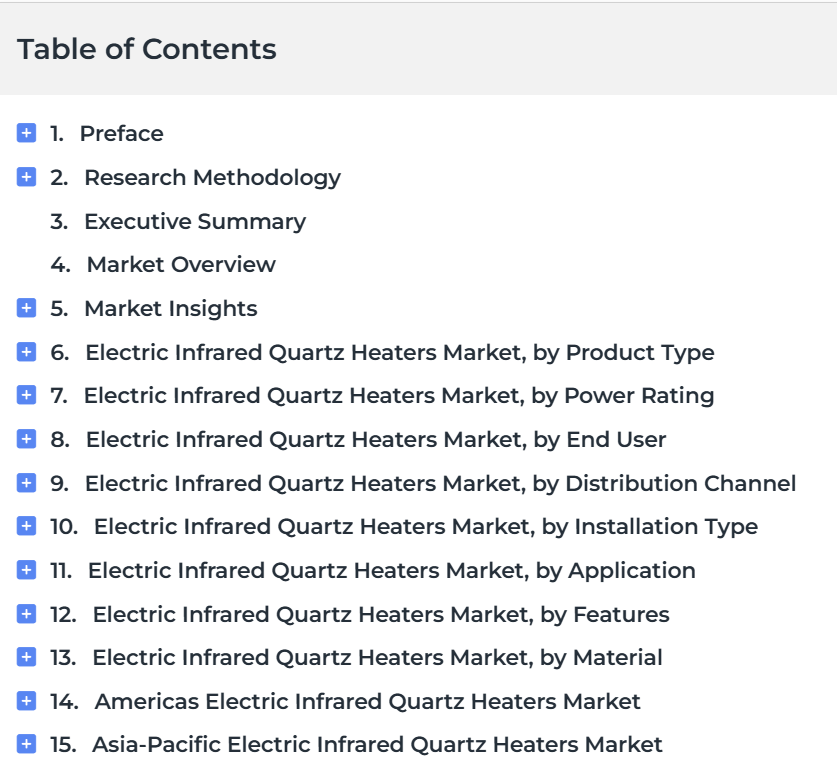
Task: Expand Research Methodology with its plus icon
Action: pos(26,177)
